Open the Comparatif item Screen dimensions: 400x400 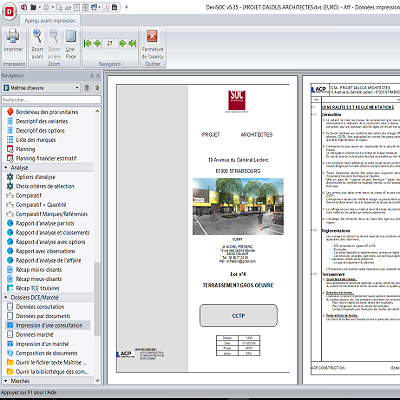tap(28, 196)
